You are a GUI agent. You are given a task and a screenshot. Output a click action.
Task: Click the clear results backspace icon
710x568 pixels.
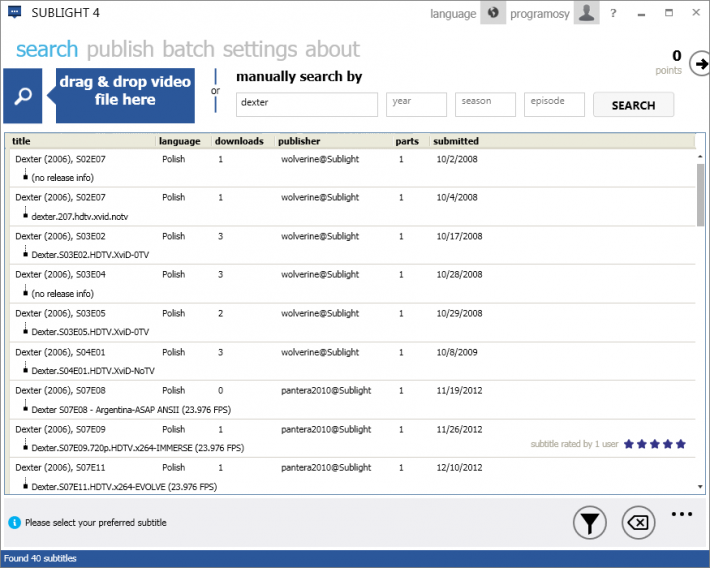point(638,523)
